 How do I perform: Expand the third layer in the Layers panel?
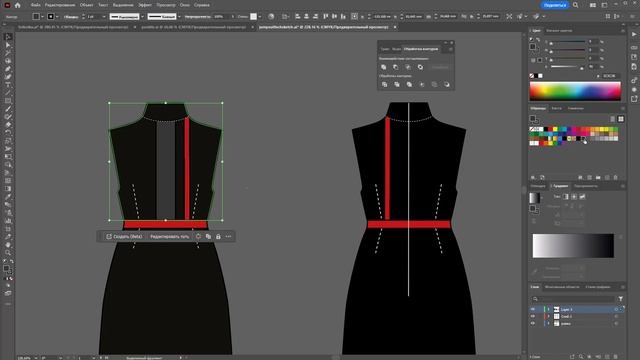549,323
